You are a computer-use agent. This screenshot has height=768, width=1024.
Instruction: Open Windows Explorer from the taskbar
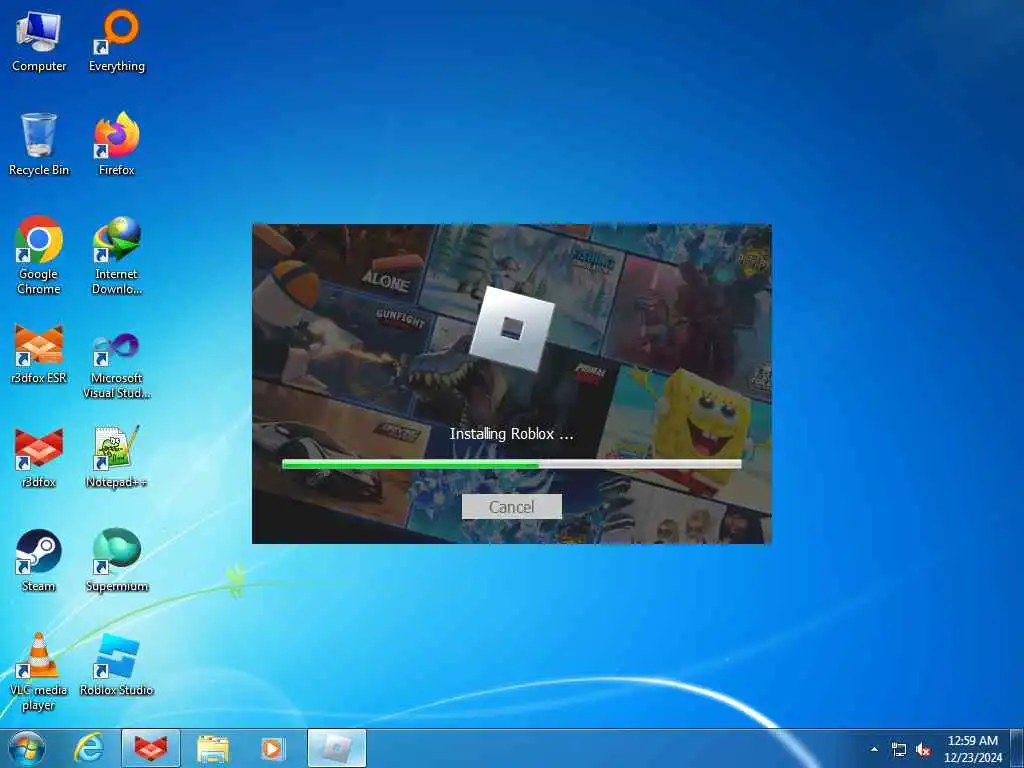pos(213,748)
